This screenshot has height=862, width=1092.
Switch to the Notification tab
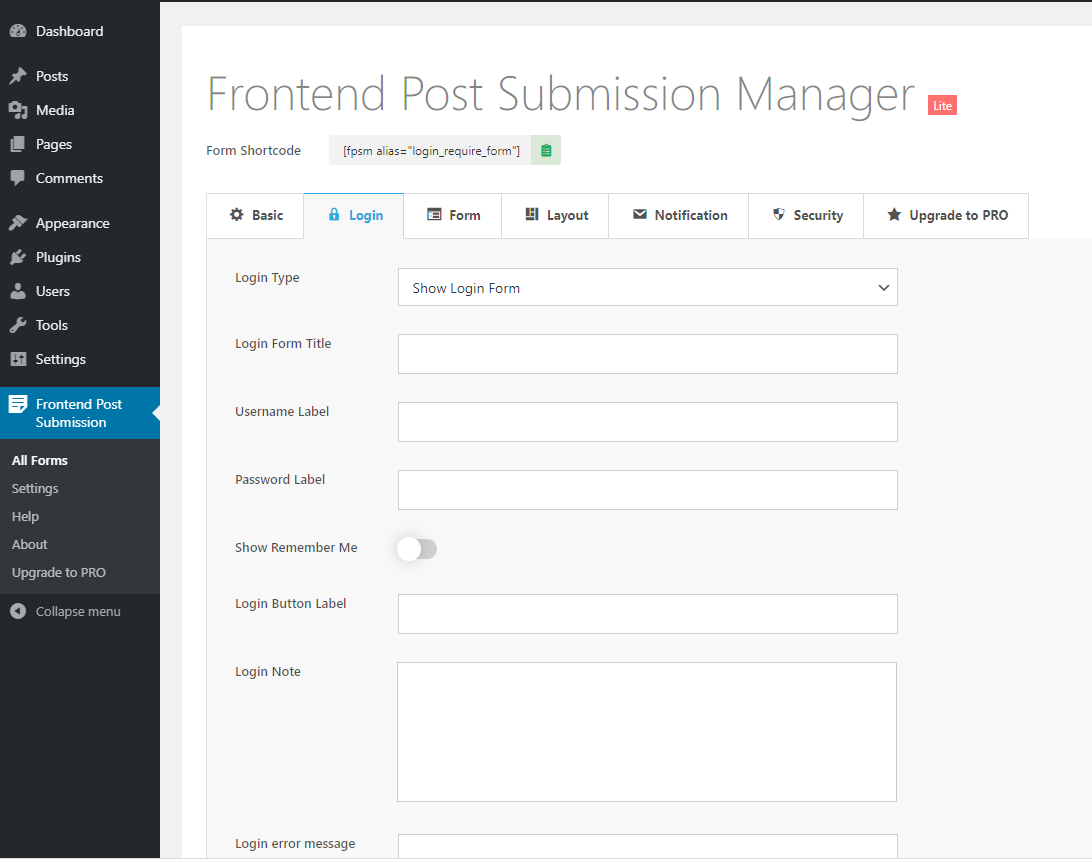pyautogui.click(x=679, y=216)
